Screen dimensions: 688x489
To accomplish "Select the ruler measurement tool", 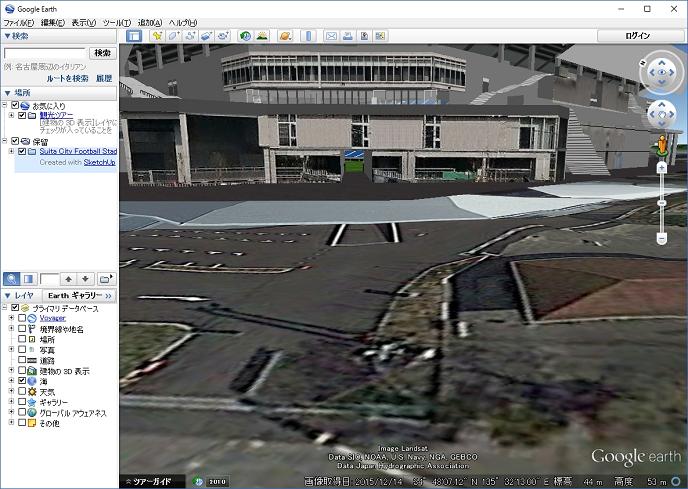I will (x=306, y=36).
